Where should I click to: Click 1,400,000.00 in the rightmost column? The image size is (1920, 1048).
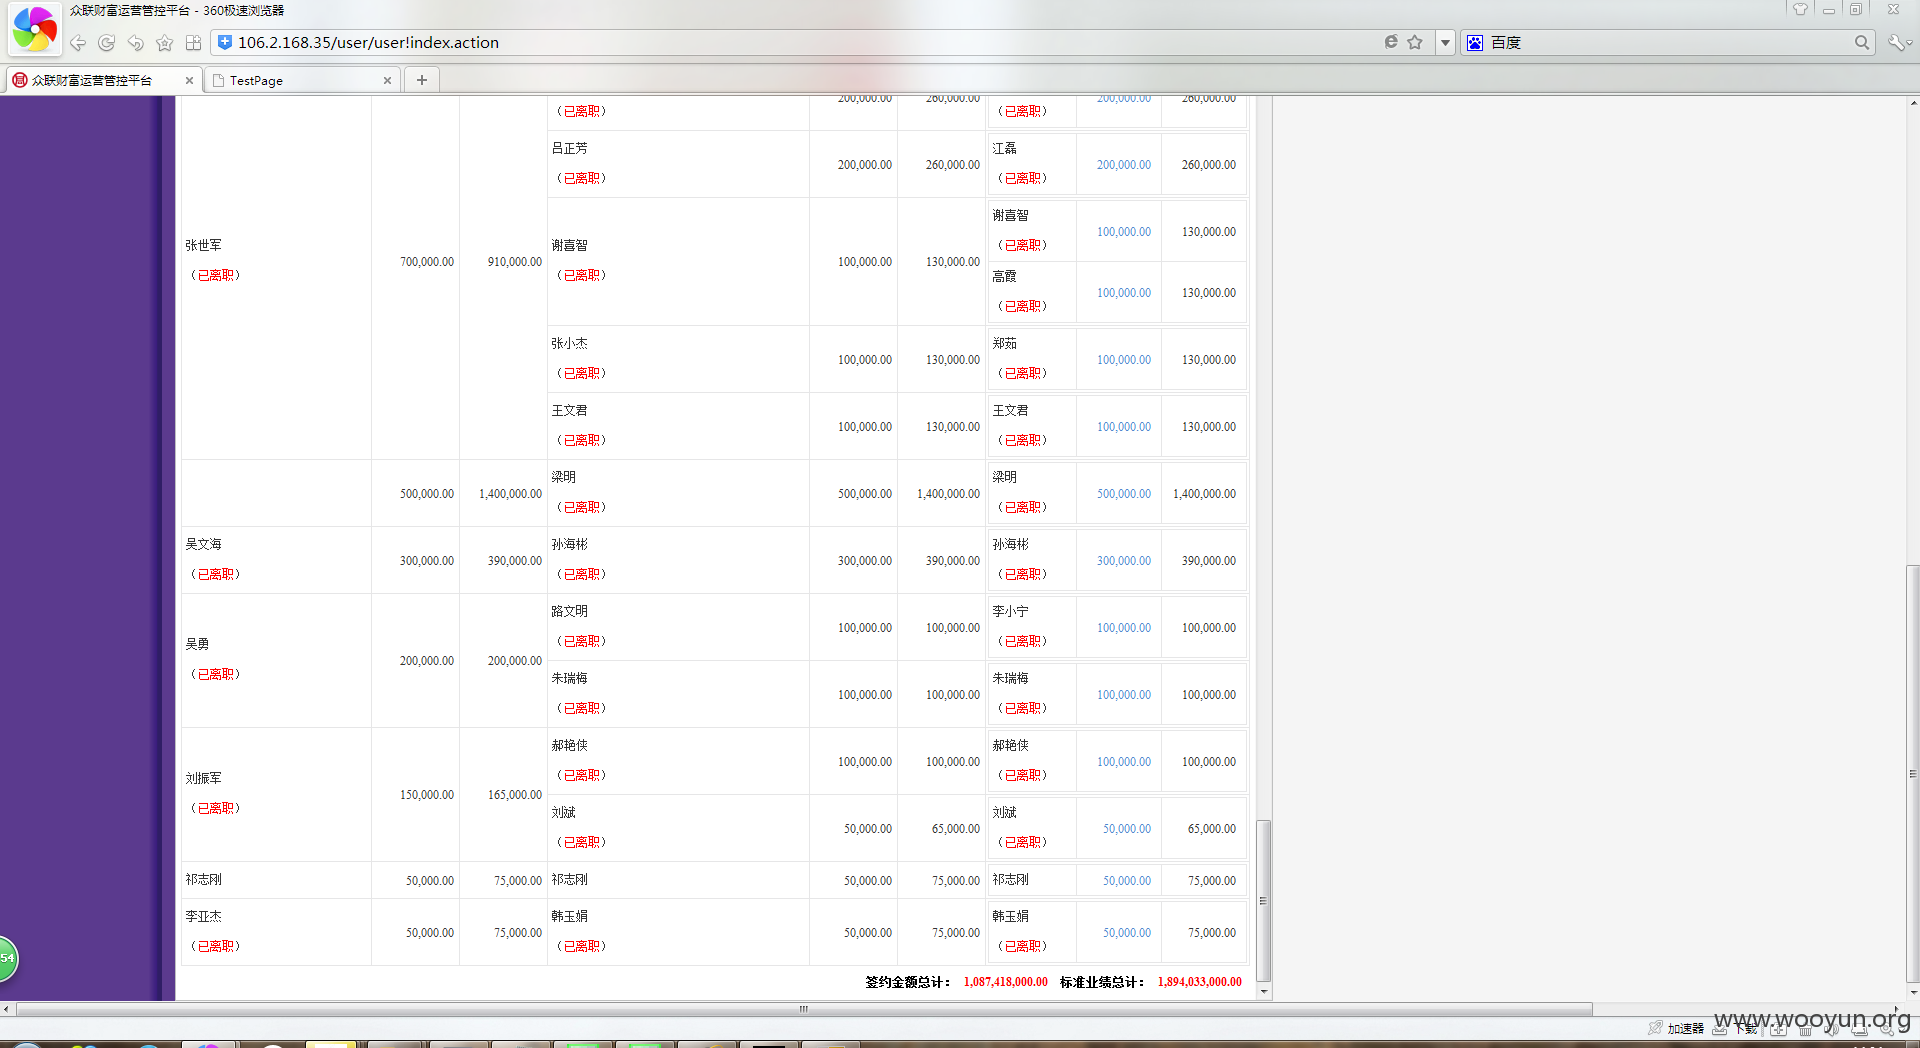coord(1204,494)
